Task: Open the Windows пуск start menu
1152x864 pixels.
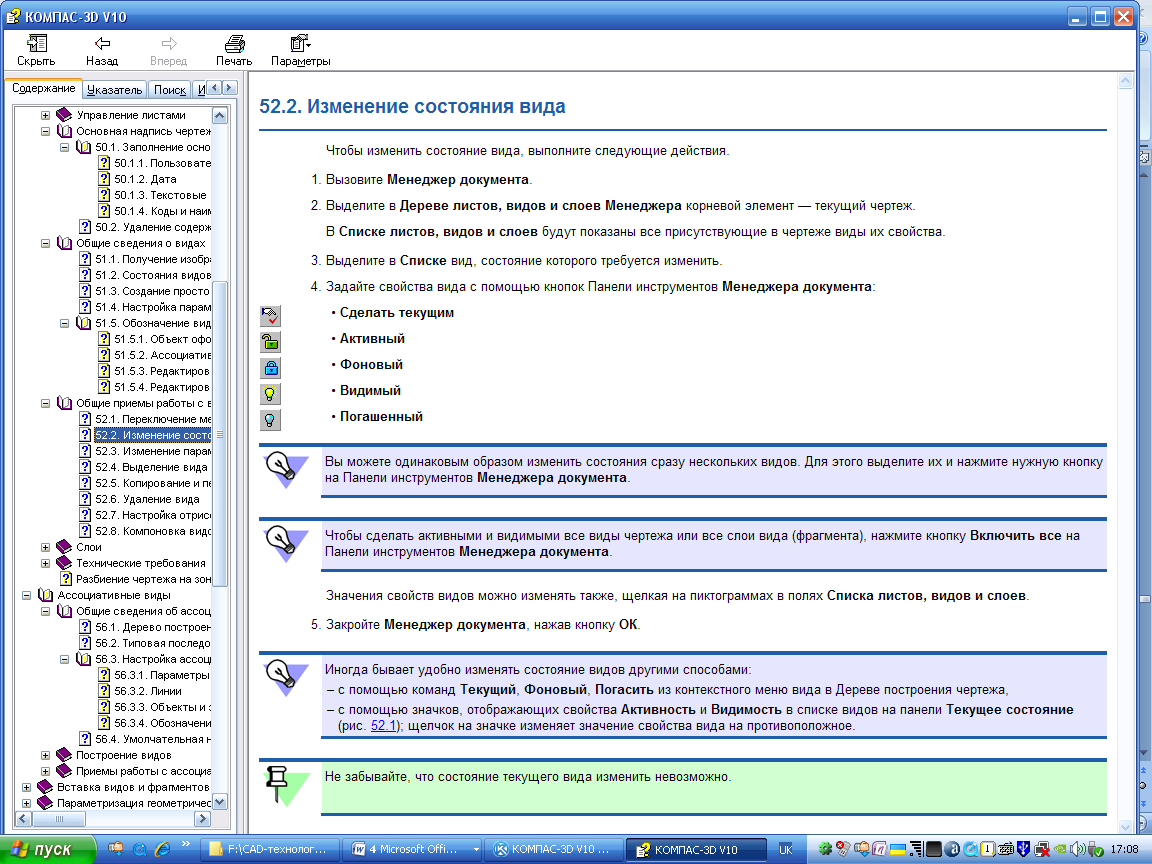Action: coord(47,849)
